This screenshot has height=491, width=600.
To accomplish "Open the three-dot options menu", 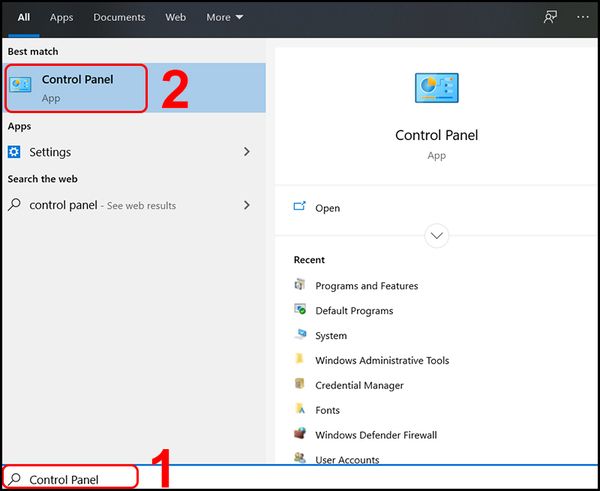I will click(583, 17).
